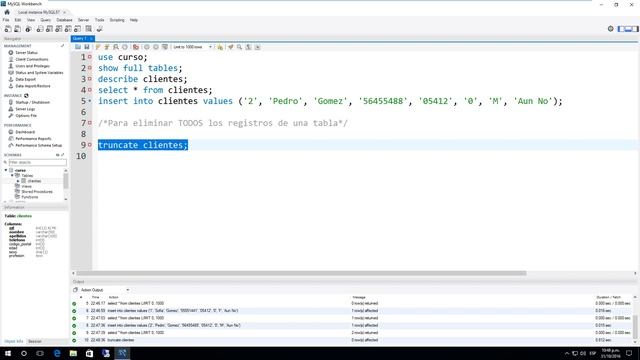Open the Edit menu
The width and height of the screenshot is (640, 360).
(x=18, y=20)
